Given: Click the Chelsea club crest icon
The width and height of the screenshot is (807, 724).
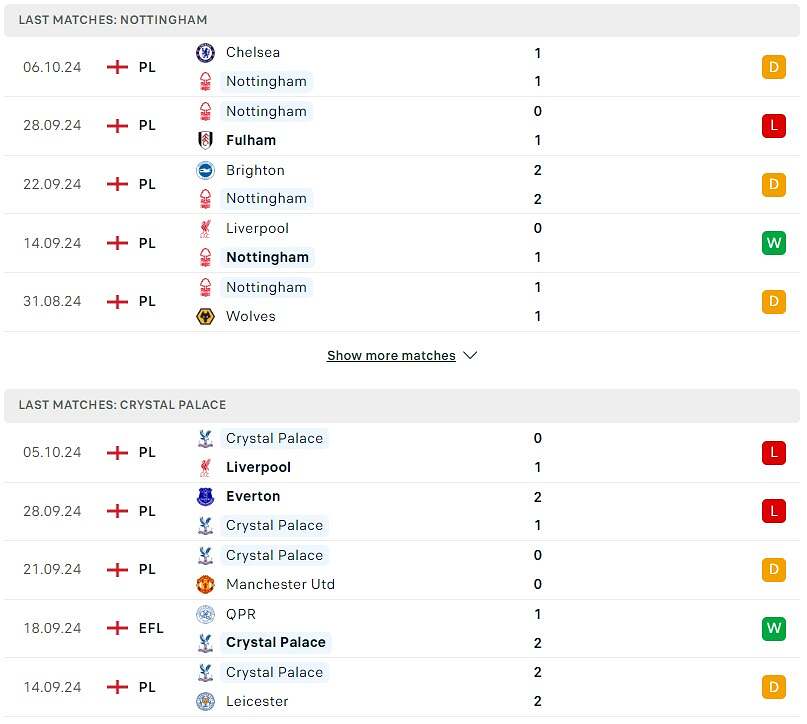Looking at the screenshot, I should pyautogui.click(x=205, y=53).
